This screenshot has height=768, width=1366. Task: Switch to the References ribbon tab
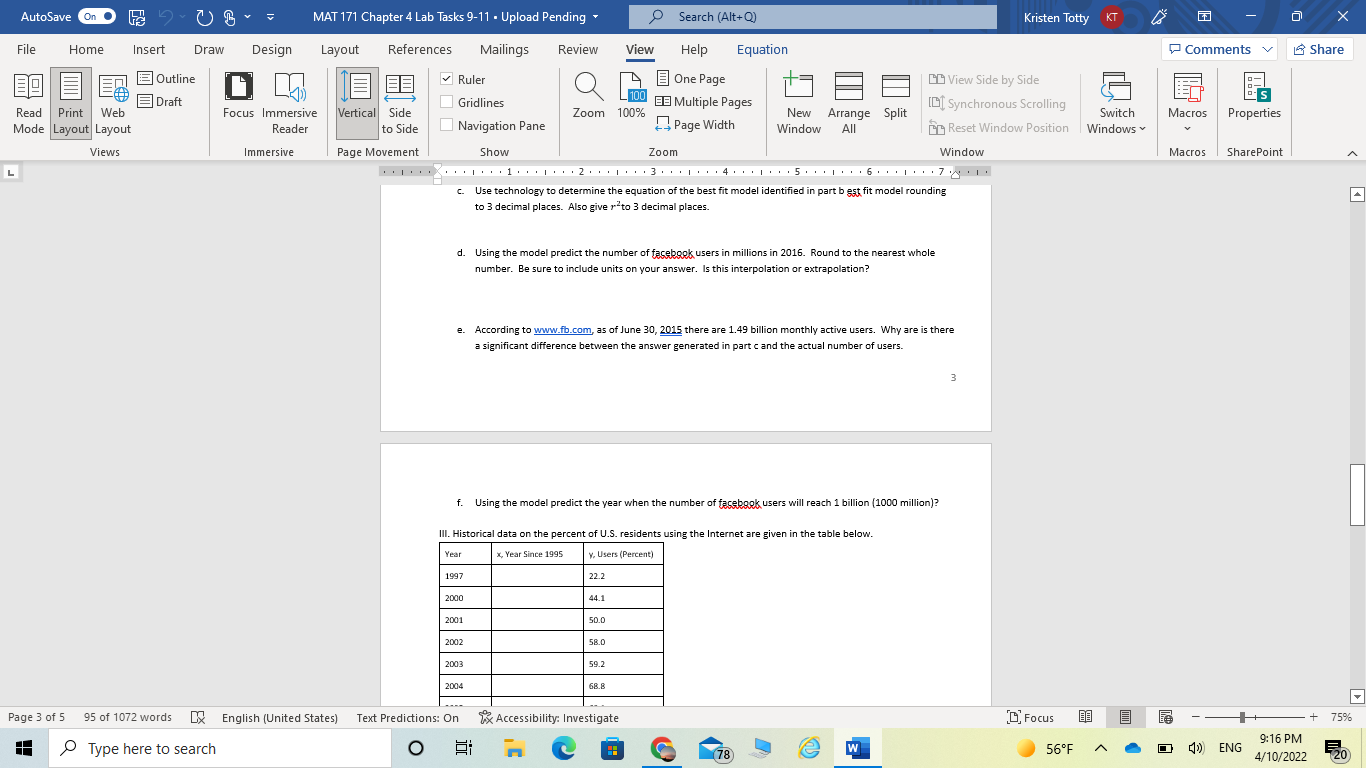[x=420, y=48]
